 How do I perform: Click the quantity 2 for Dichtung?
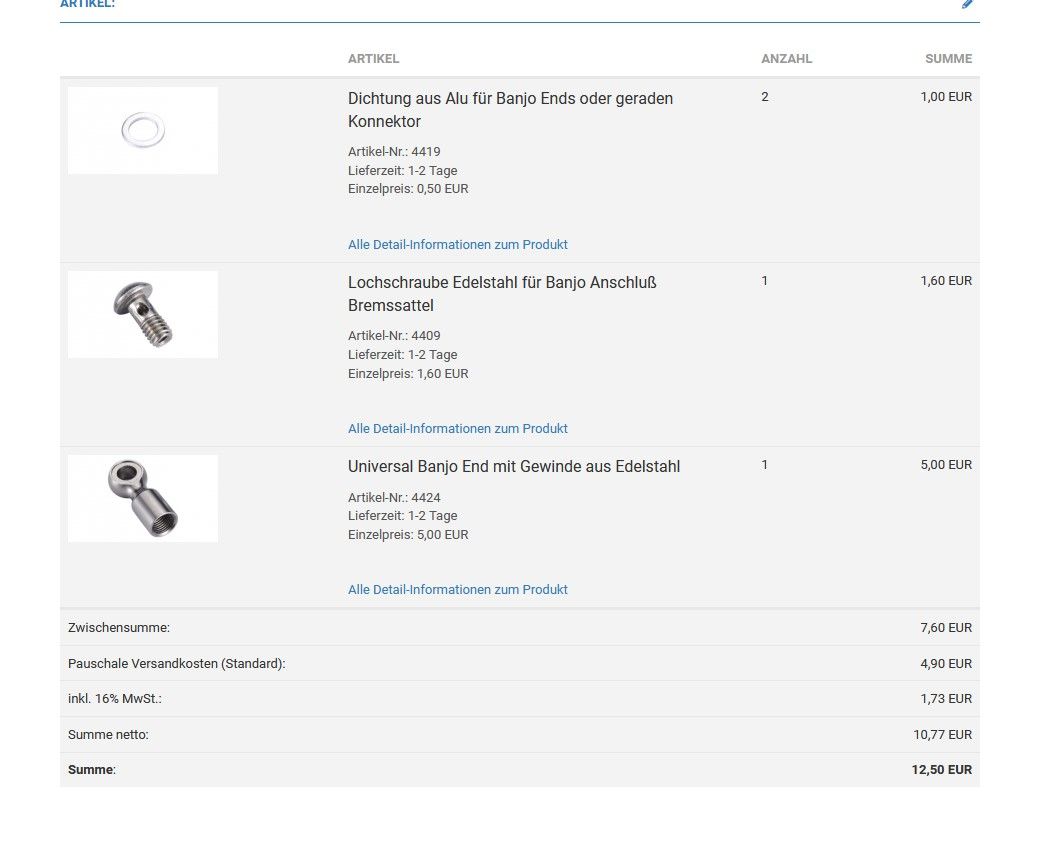pos(765,97)
